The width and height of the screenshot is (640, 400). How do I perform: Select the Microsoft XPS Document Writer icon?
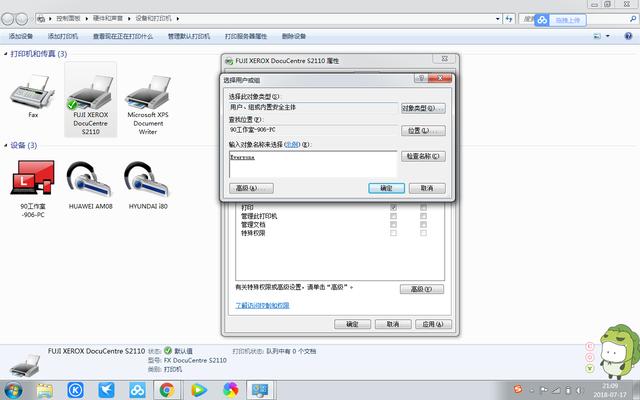[x=148, y=92]
